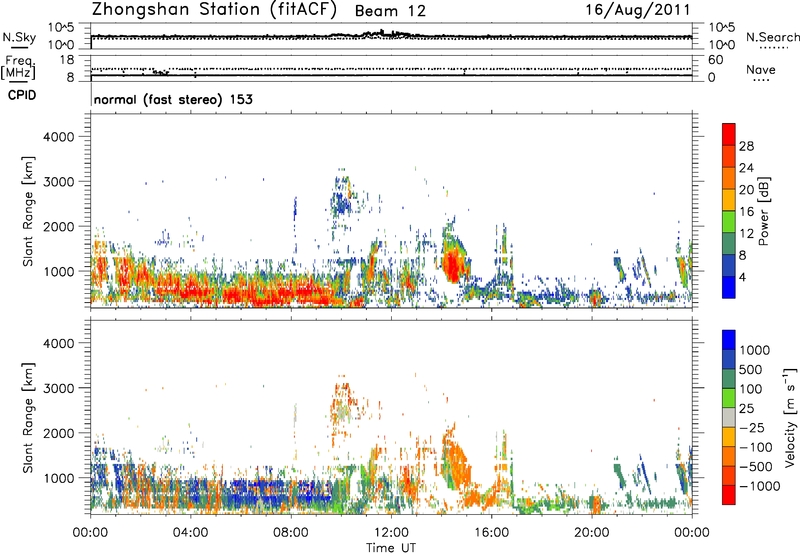Pick the dark blue Power segment between 4 and 8
Viewport: 800px width, 554px height.
pyautogui.click(x=729, y=265)
